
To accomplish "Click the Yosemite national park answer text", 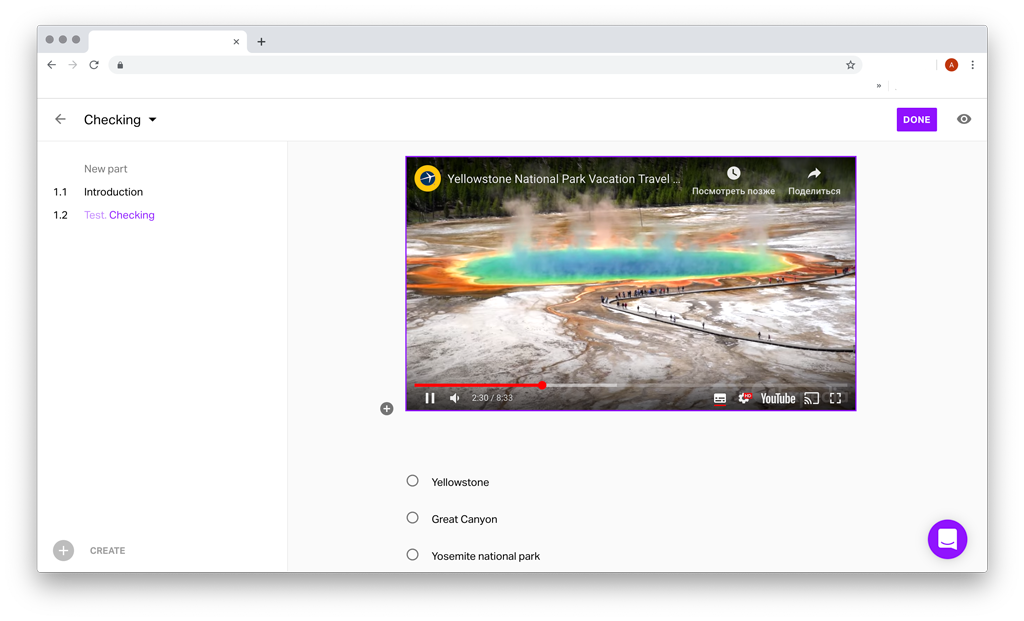I will tap(485, 556).
